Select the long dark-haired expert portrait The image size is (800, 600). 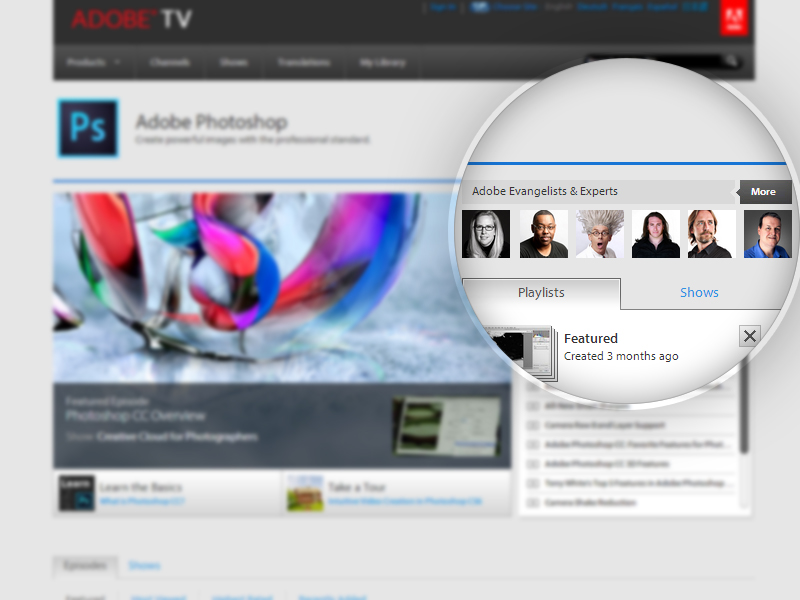click(x=656, y=234)
